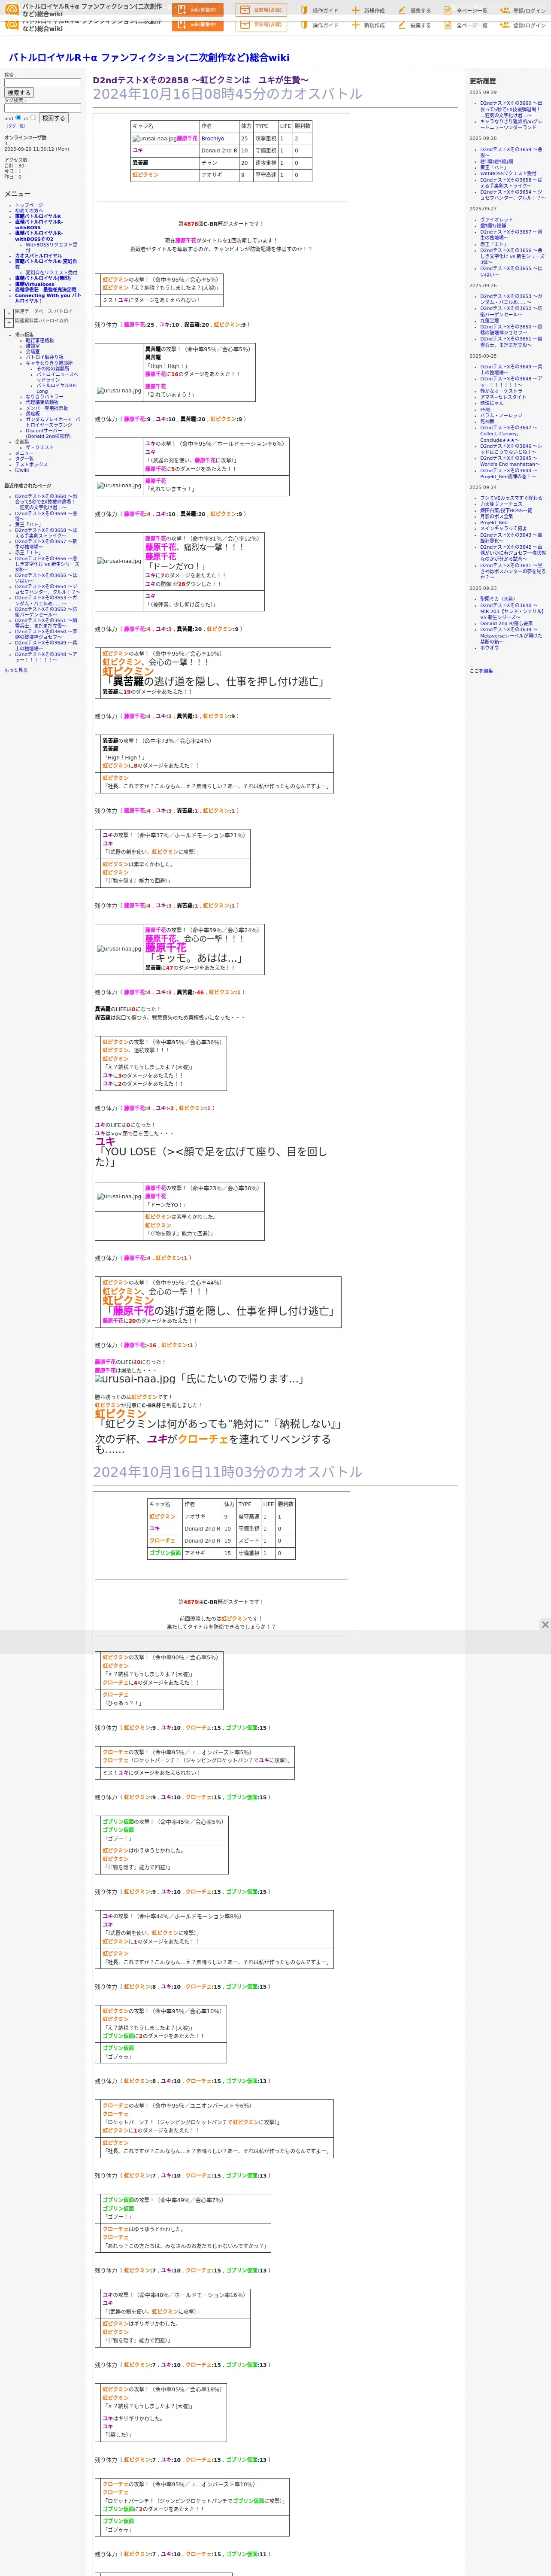The image size is (551, 2576).
Task: Focus the タグ検索 text input field
Action: point(42,108)
